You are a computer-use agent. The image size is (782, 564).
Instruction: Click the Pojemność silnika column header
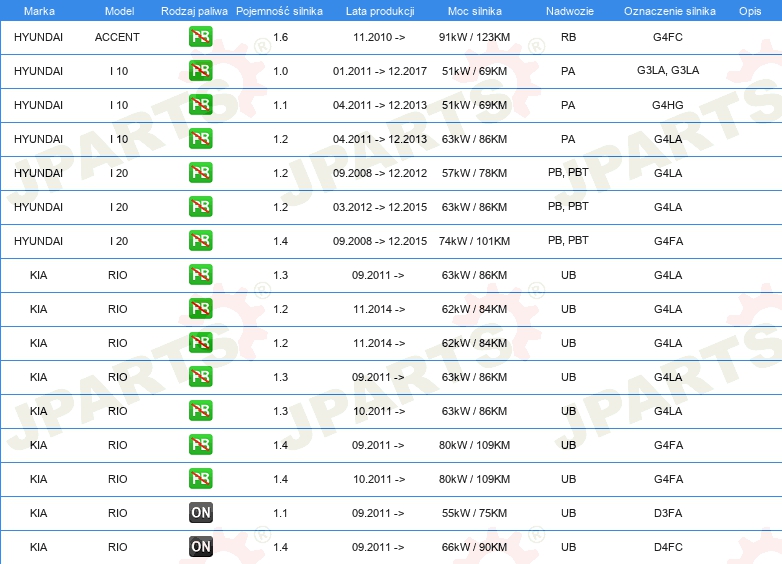(280, 10)
